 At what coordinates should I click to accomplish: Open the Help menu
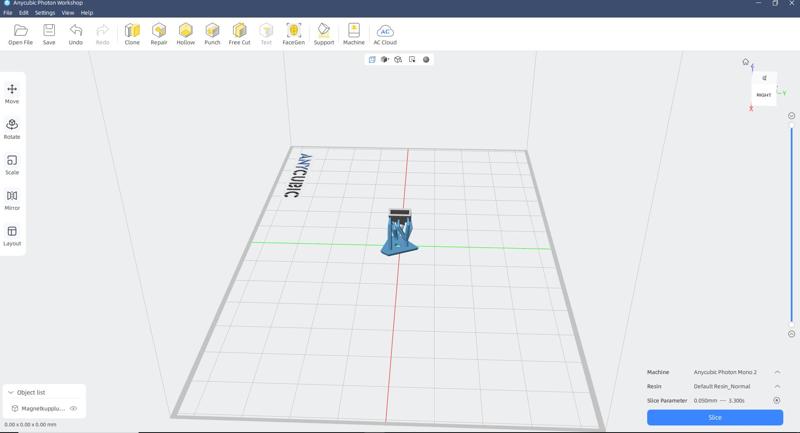coord(87,13)
